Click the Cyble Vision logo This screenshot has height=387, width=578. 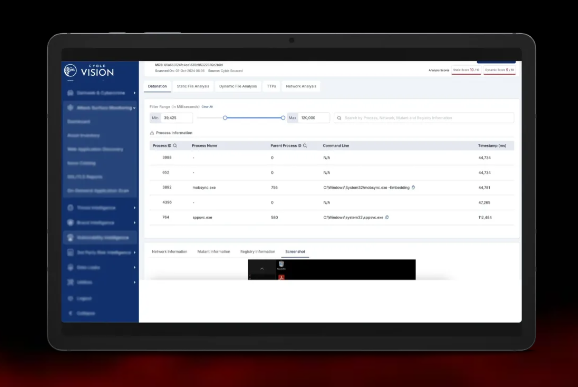[x=89, y=70]
